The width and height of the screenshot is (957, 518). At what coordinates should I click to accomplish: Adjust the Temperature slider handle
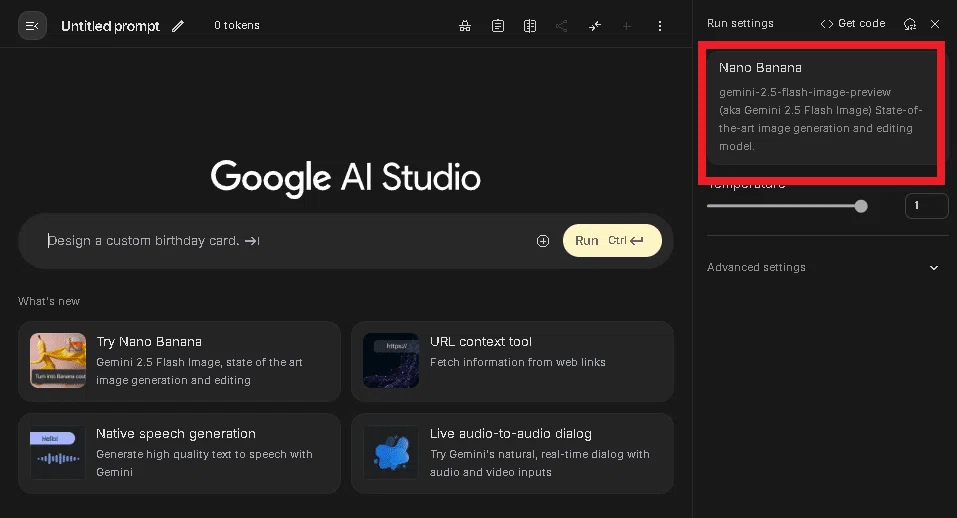(x=861, y=206)
